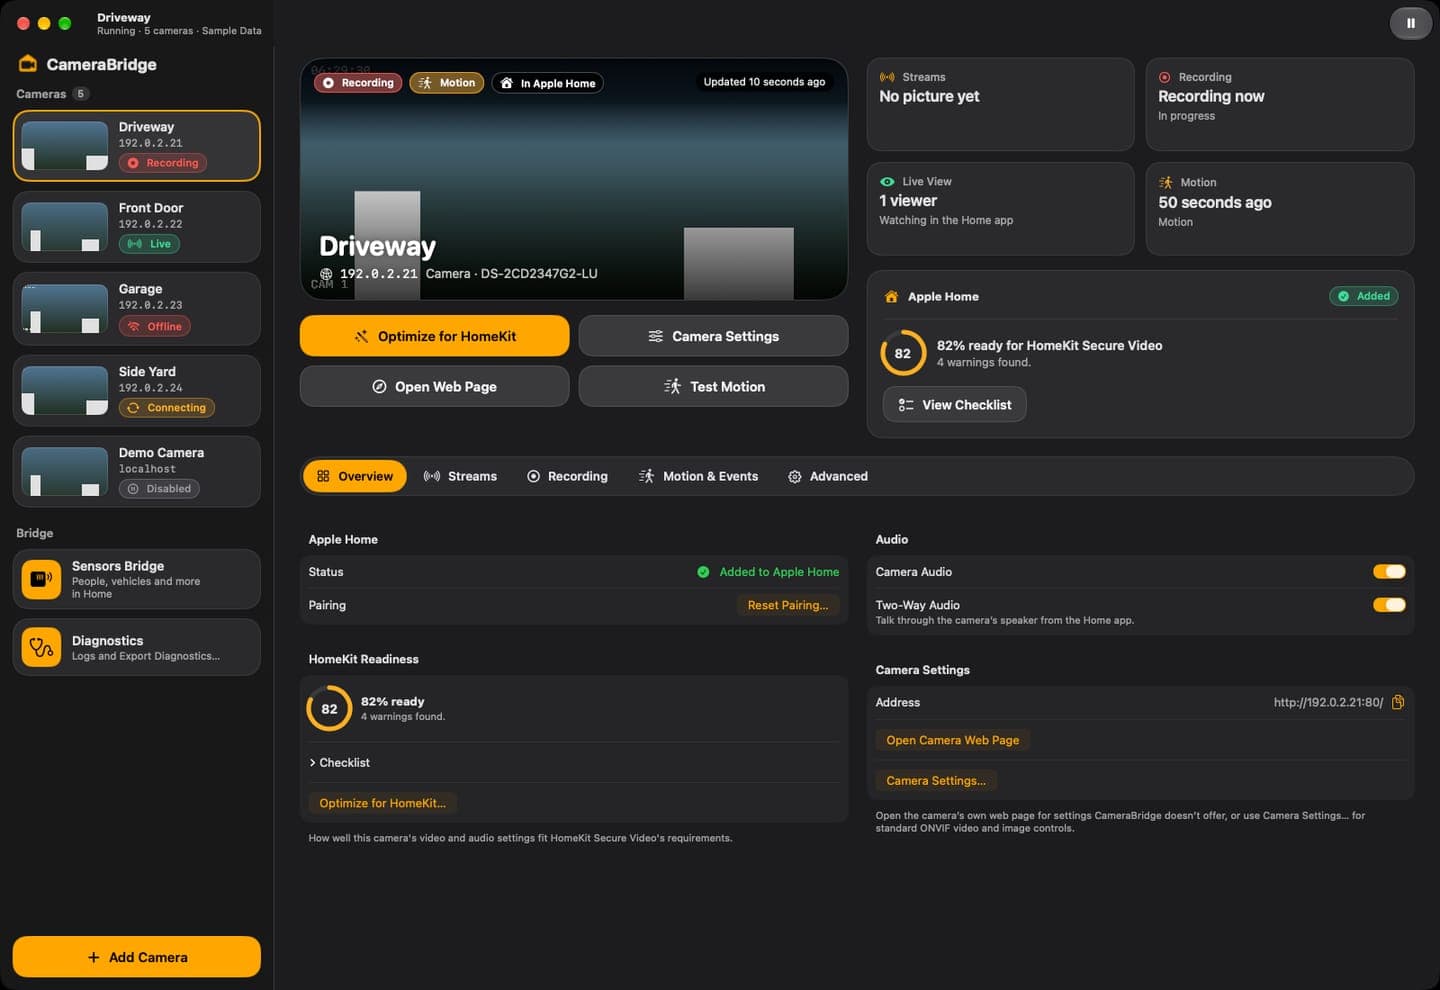The width and height of the screenshot is (1440, 990).
Task: Click the eye icon on the Live View card
Action: (887, 182)
